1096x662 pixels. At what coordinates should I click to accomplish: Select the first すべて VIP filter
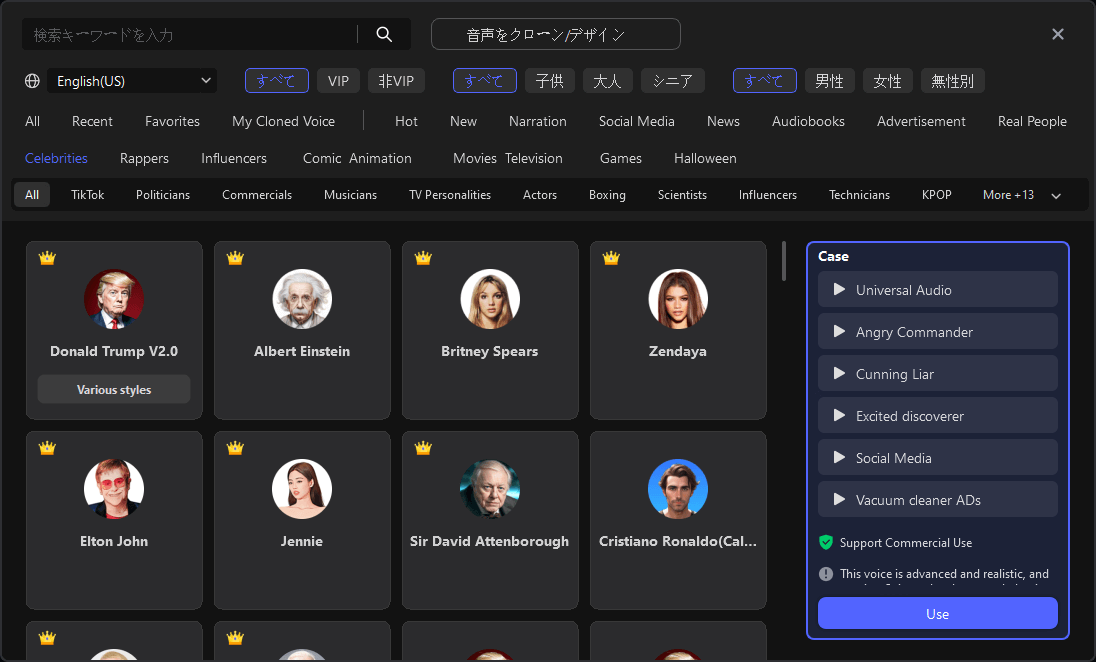point(276,81)
